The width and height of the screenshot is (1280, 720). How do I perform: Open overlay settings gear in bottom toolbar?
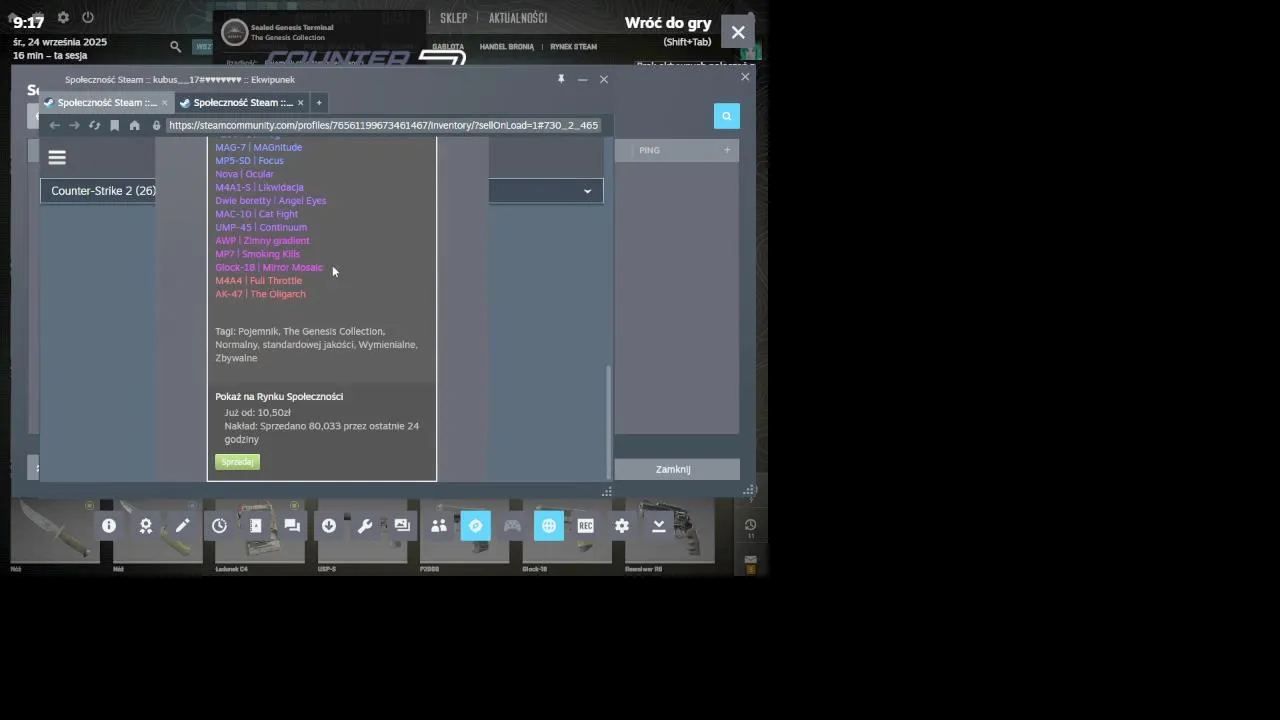(x=622, y=526)
